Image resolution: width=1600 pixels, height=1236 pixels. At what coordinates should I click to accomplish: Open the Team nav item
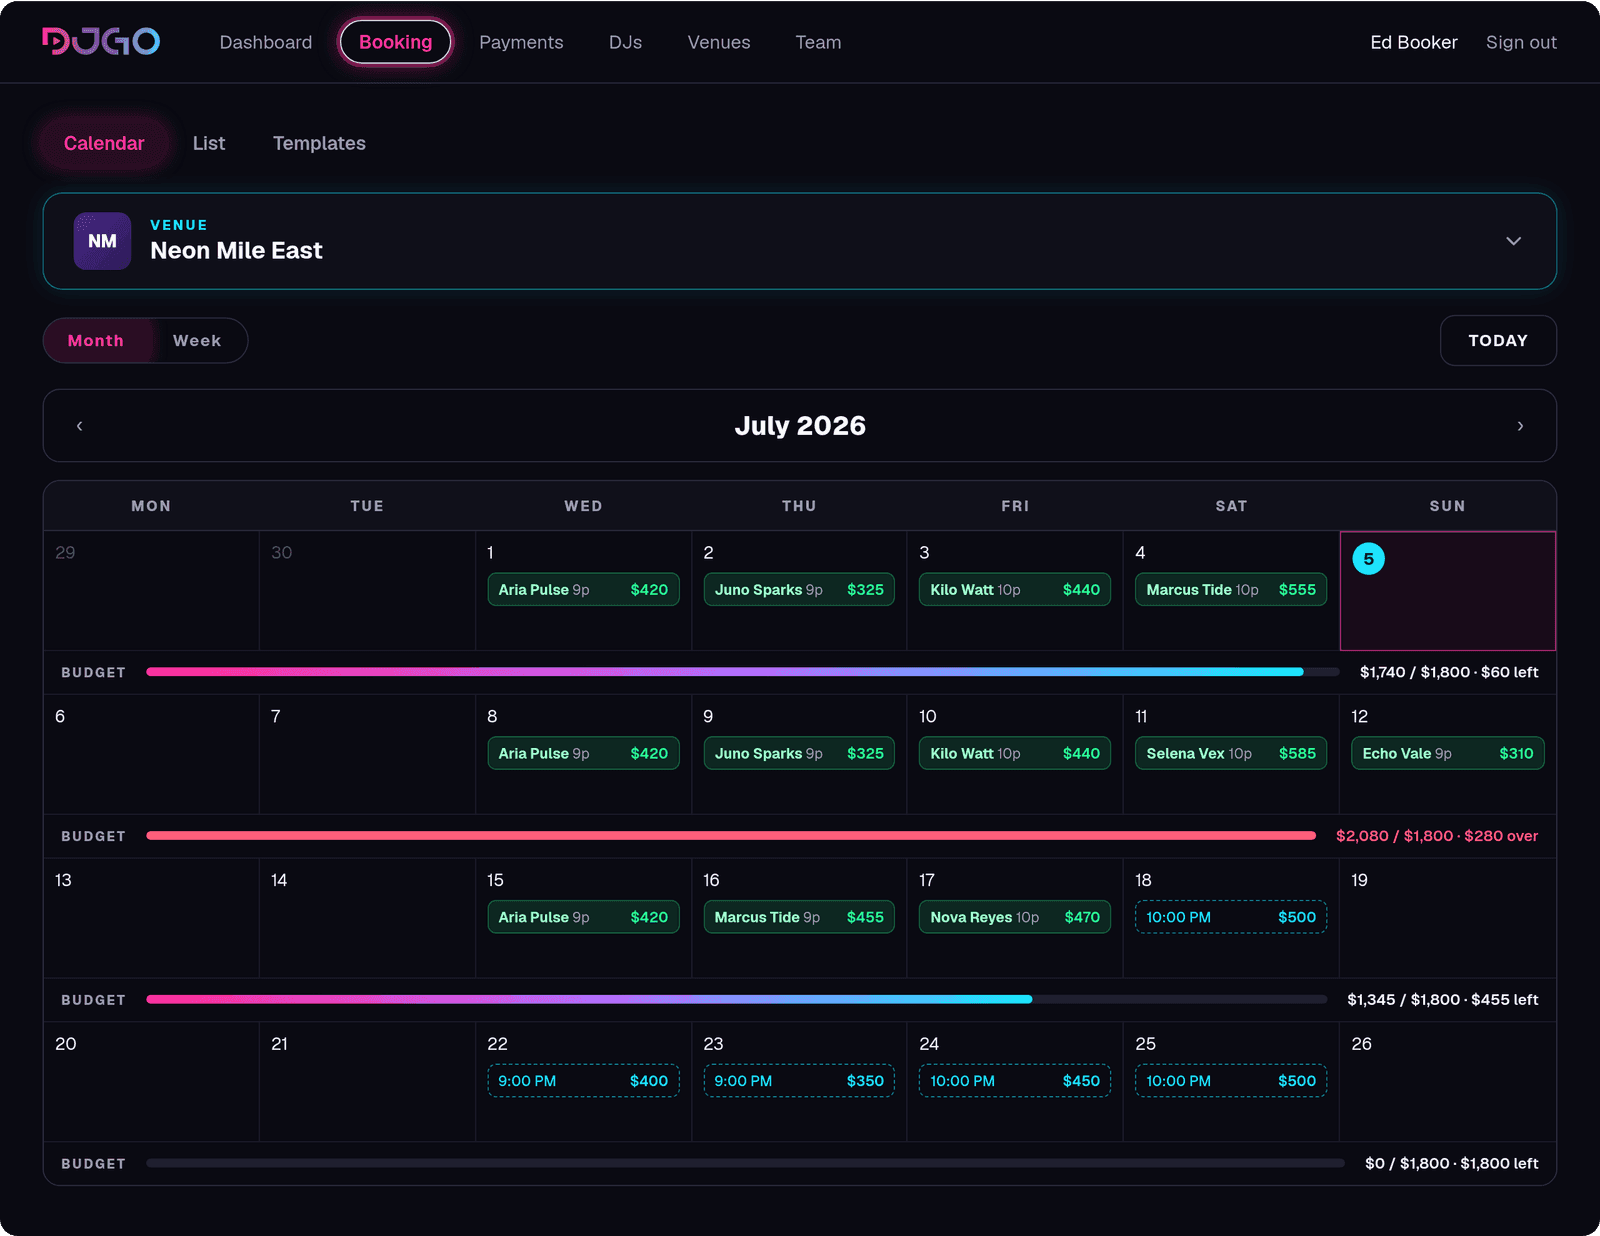coord(818,42)
